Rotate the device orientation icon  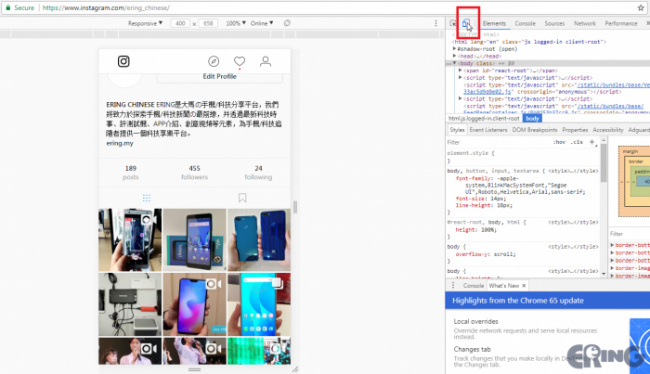[x=287, y=23]
